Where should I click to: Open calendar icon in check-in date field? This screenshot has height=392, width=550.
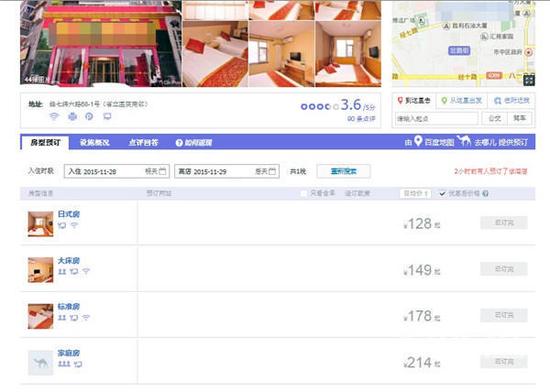[162, 171]
